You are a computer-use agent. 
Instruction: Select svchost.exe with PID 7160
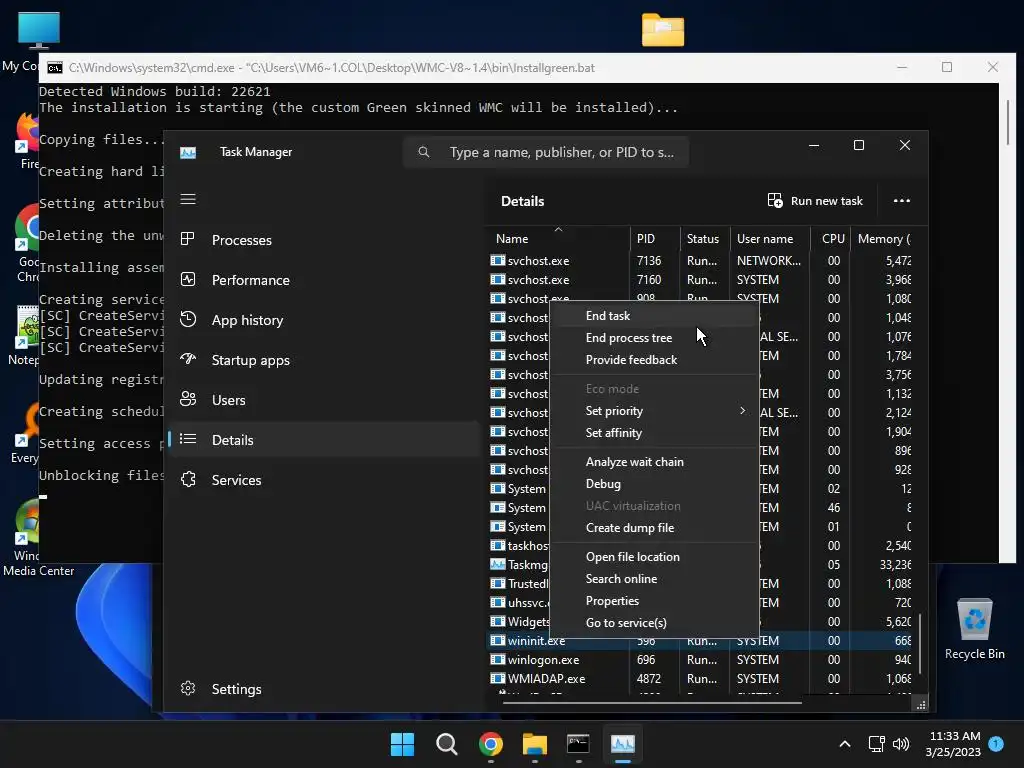coord(701,280)
